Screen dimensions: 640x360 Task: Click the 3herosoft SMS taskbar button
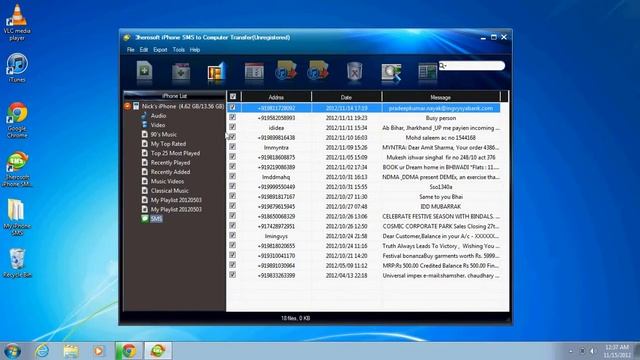(x=158, y=351)
